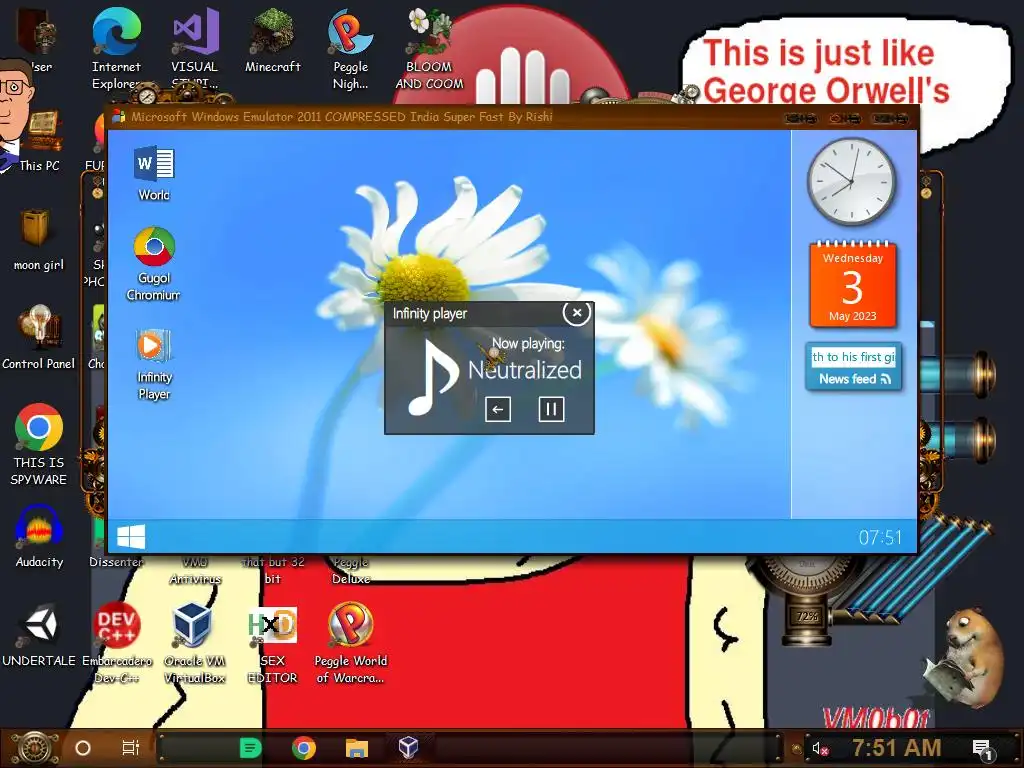Screen dimensions: 1024x768
Task: Launch Gugol Chromium in the emulator
Action: click(153, 263)
